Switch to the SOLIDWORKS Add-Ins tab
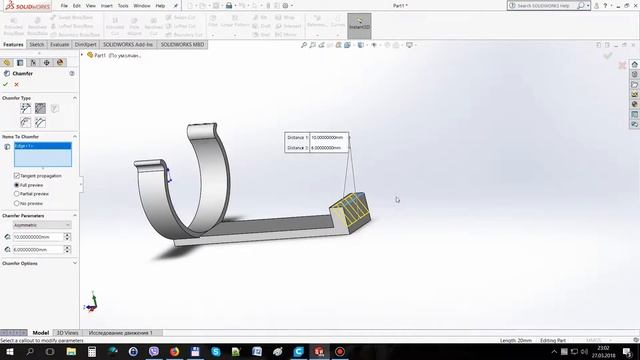 click(128, 44)
